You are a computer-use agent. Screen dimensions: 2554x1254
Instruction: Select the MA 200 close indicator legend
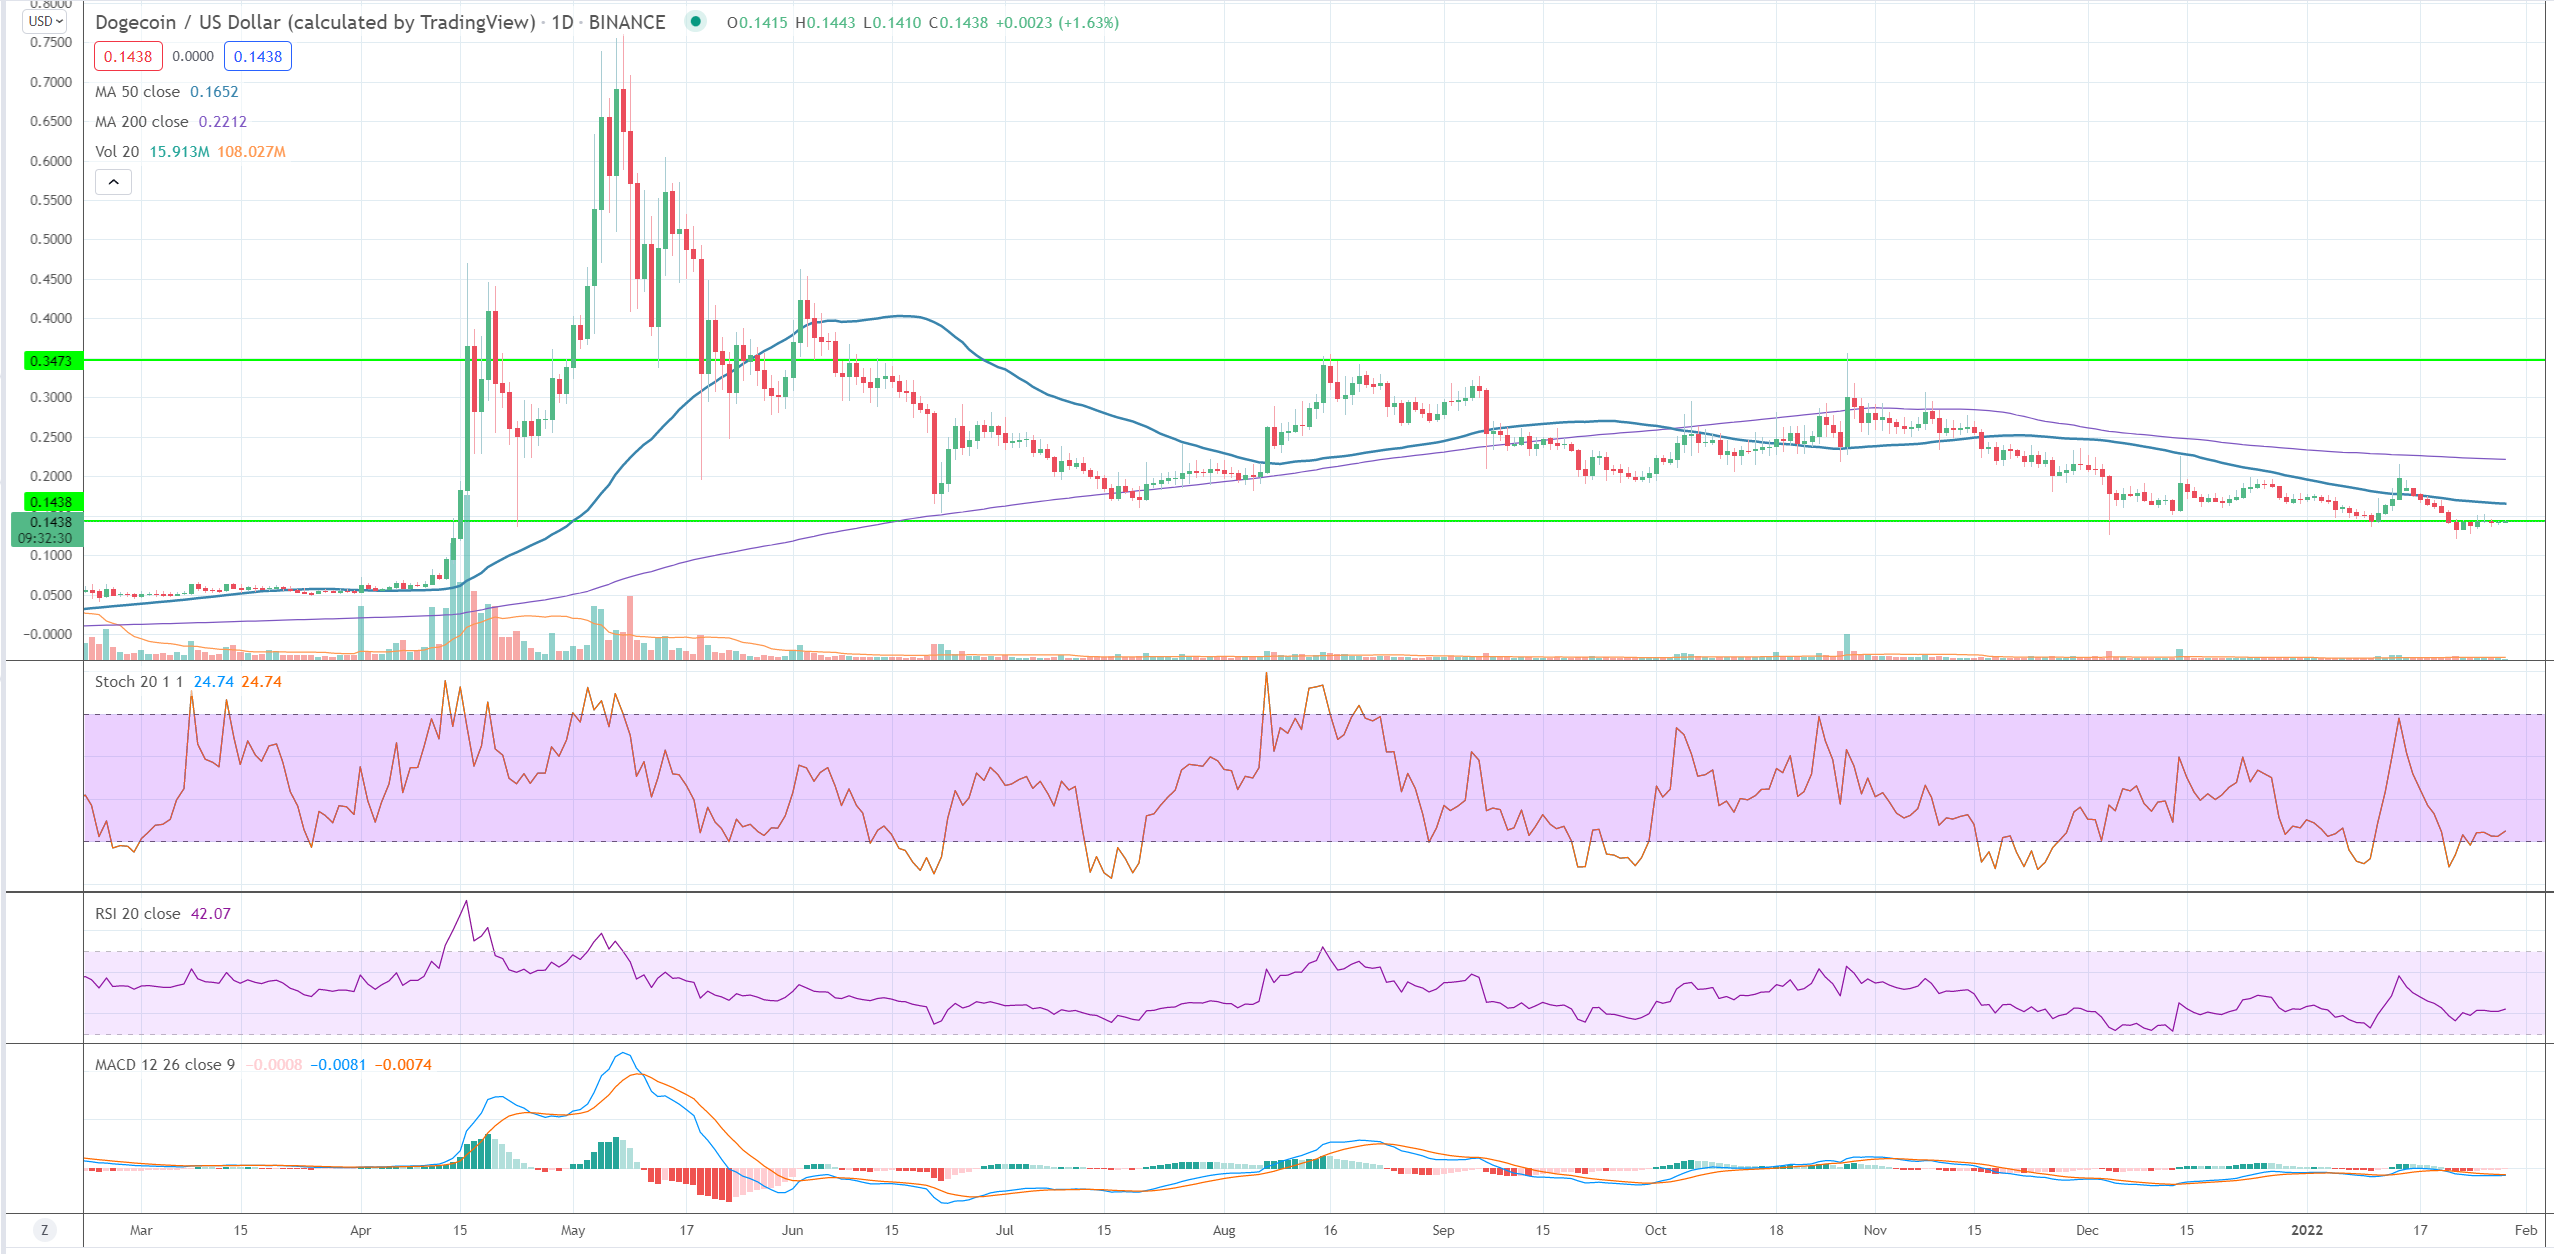142,122
